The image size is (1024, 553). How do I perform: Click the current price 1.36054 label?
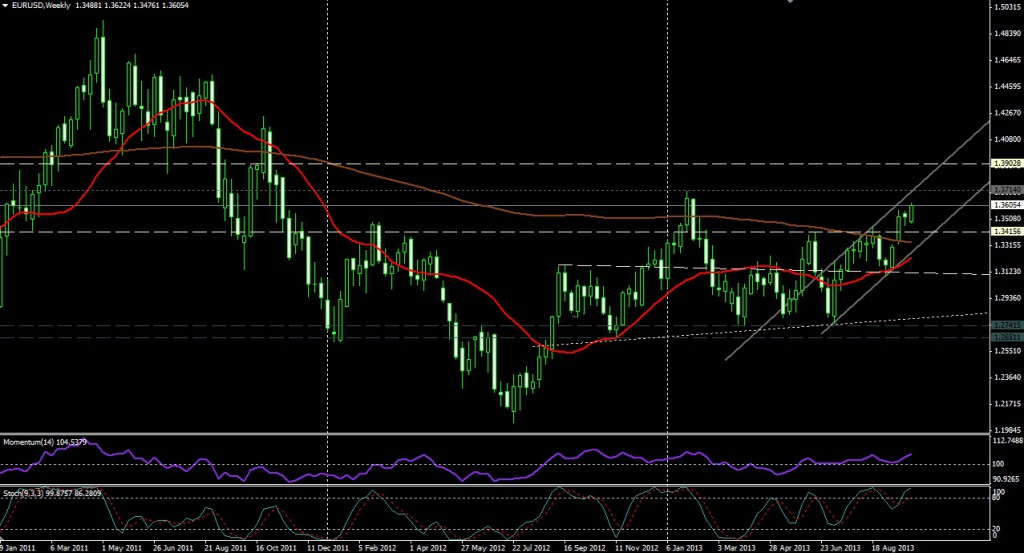pos(1005,205)
